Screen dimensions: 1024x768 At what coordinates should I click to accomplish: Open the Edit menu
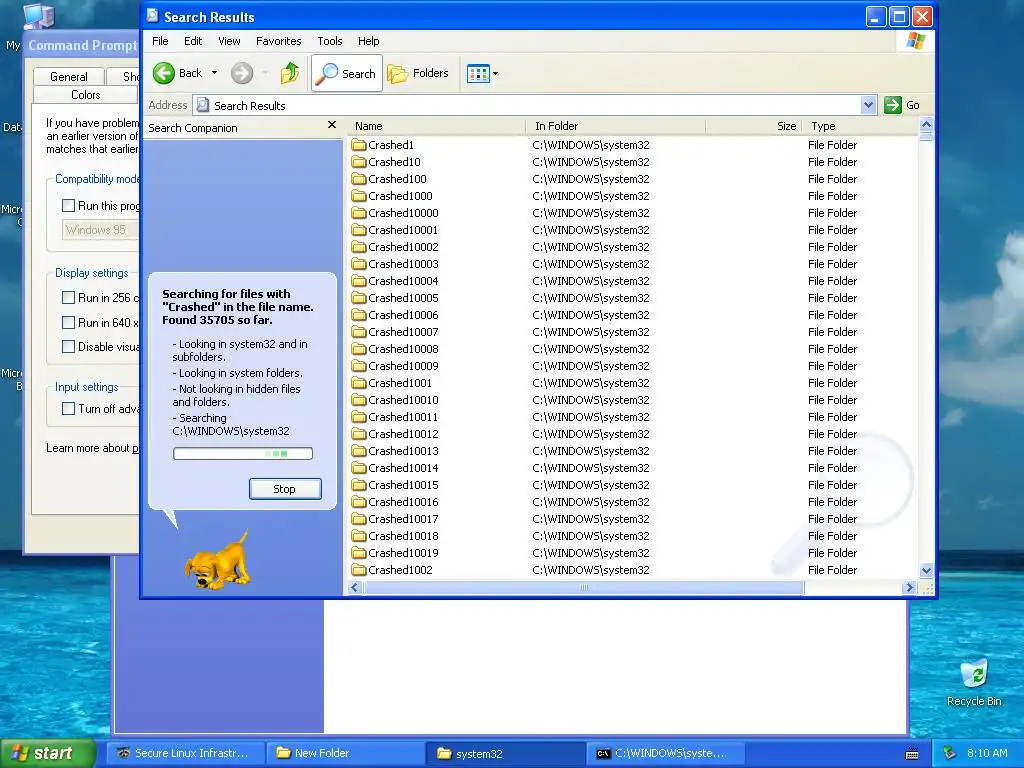(x=193, y=41)
